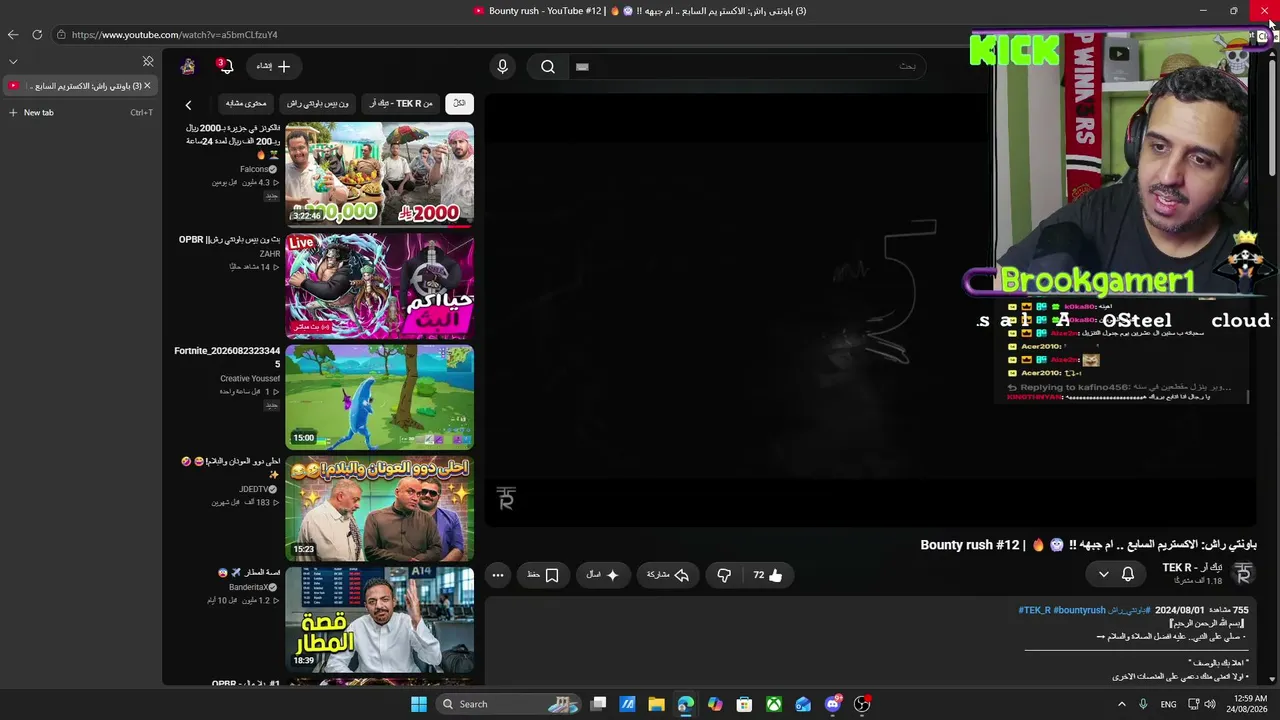Unpin the vertical tabs pane
Screen dimensions: 1280x720
tap(148, 62)
